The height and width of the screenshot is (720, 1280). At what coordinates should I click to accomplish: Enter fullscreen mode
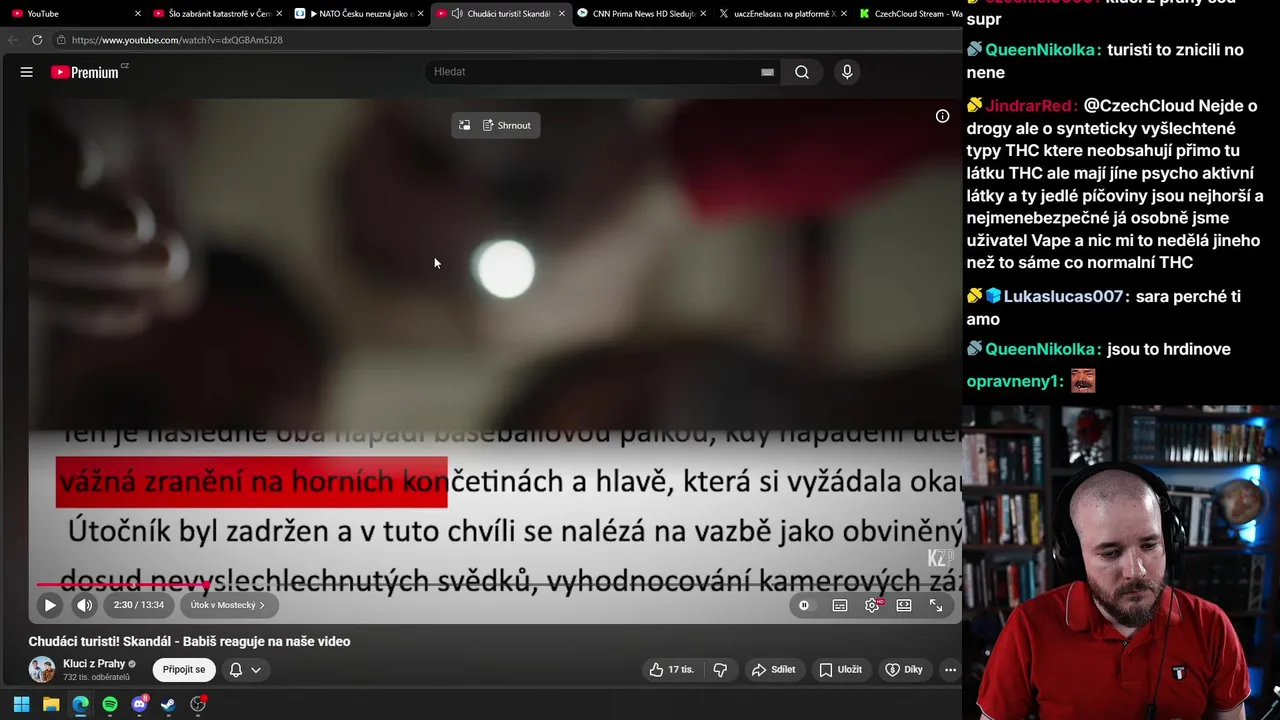[x=936, y=605]
